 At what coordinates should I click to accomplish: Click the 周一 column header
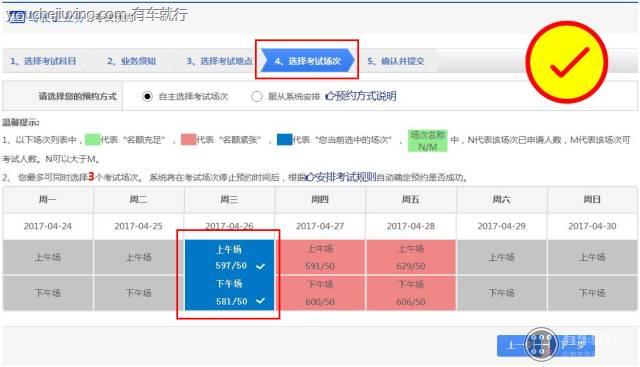[x=48, y=200]
